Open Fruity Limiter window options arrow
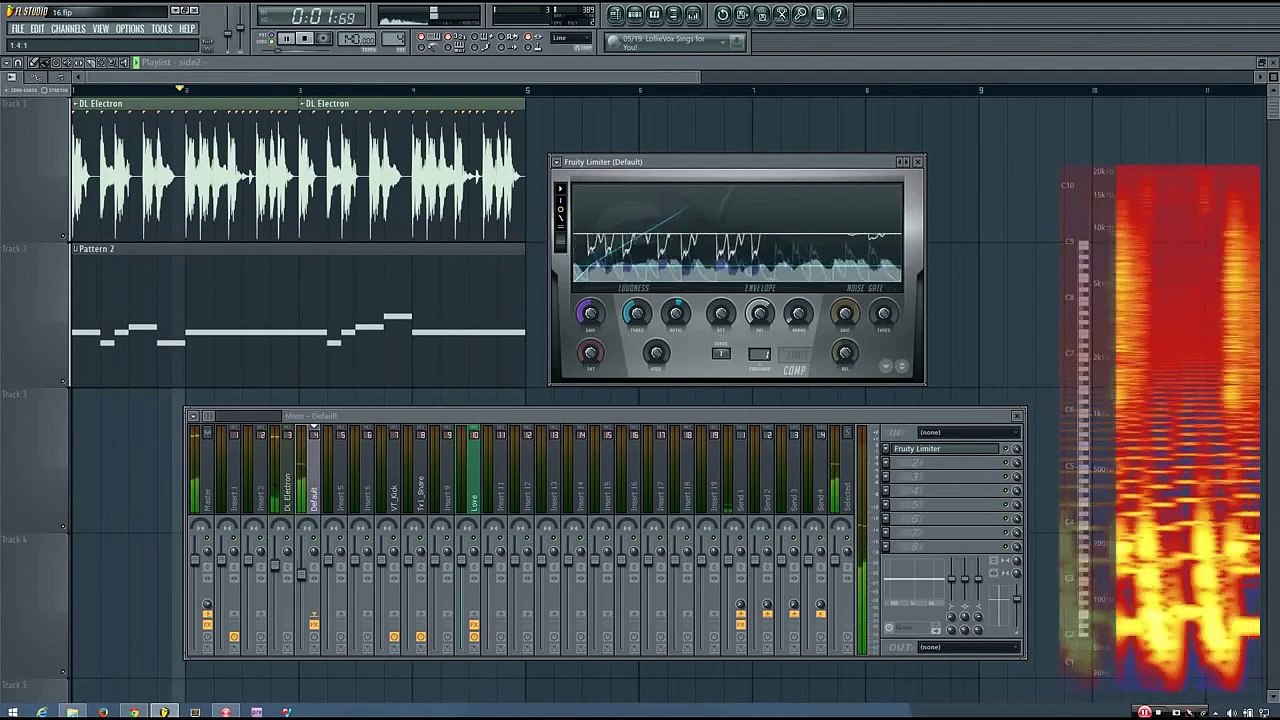Image resolution: width=1280 pixels, height=720 pixels. (556, 162)
